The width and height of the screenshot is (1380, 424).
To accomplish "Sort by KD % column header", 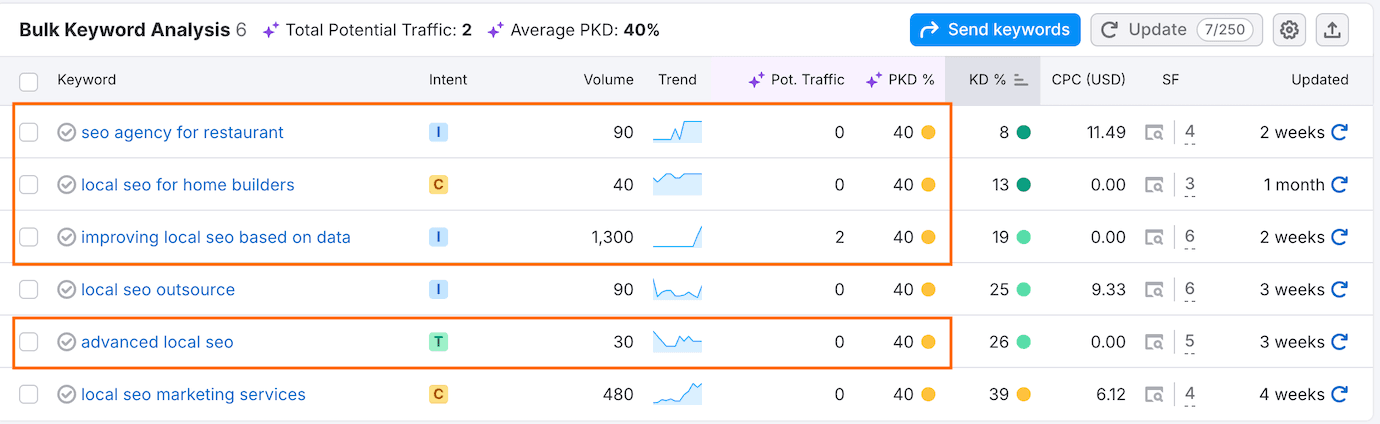I will [x=988, y=80].
